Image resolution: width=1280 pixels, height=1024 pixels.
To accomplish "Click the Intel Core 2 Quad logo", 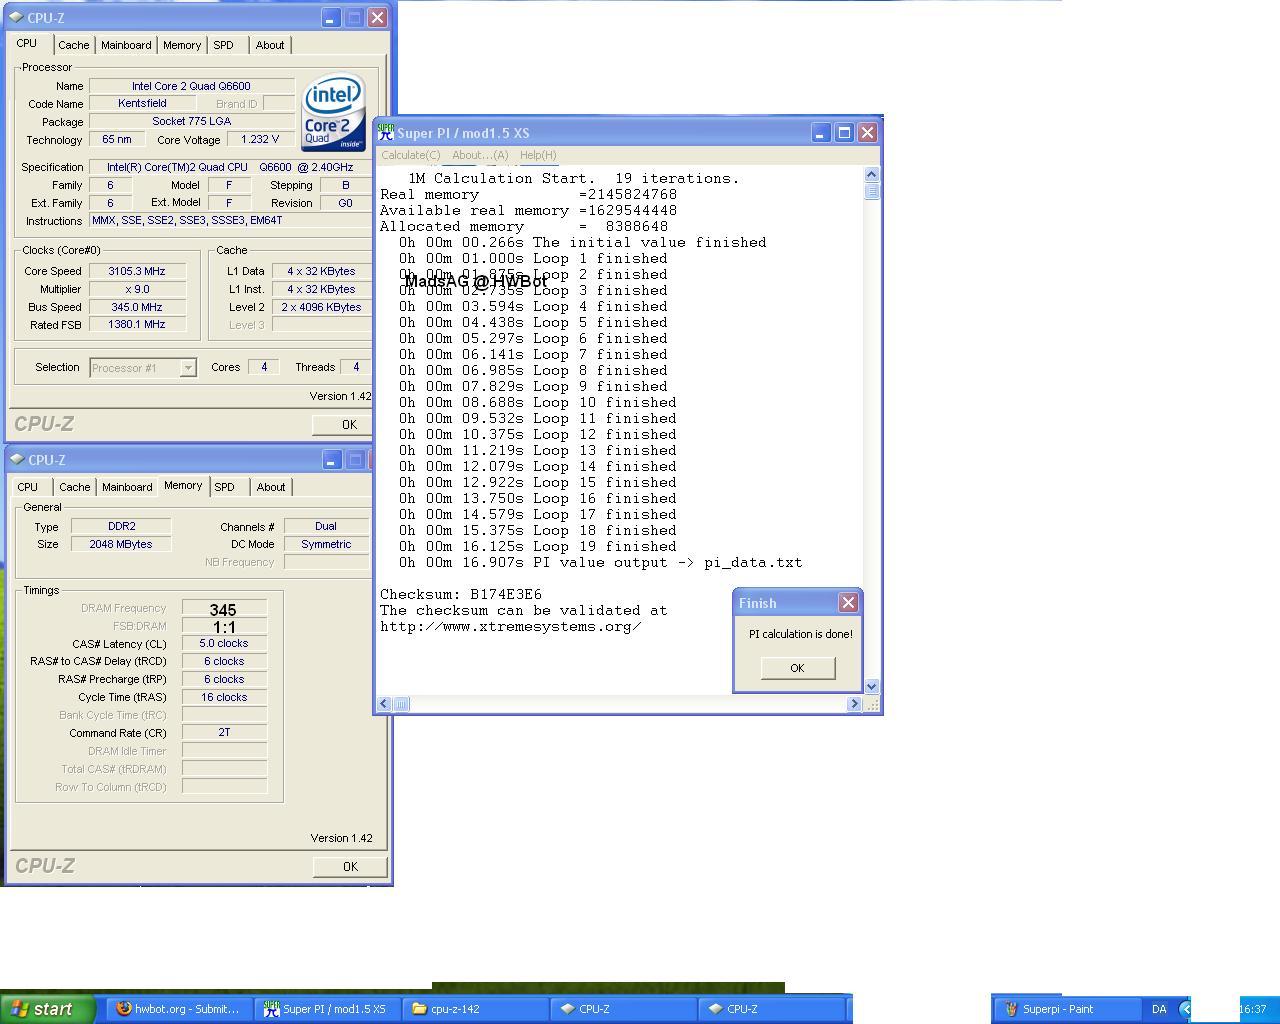I will [333, 112].
